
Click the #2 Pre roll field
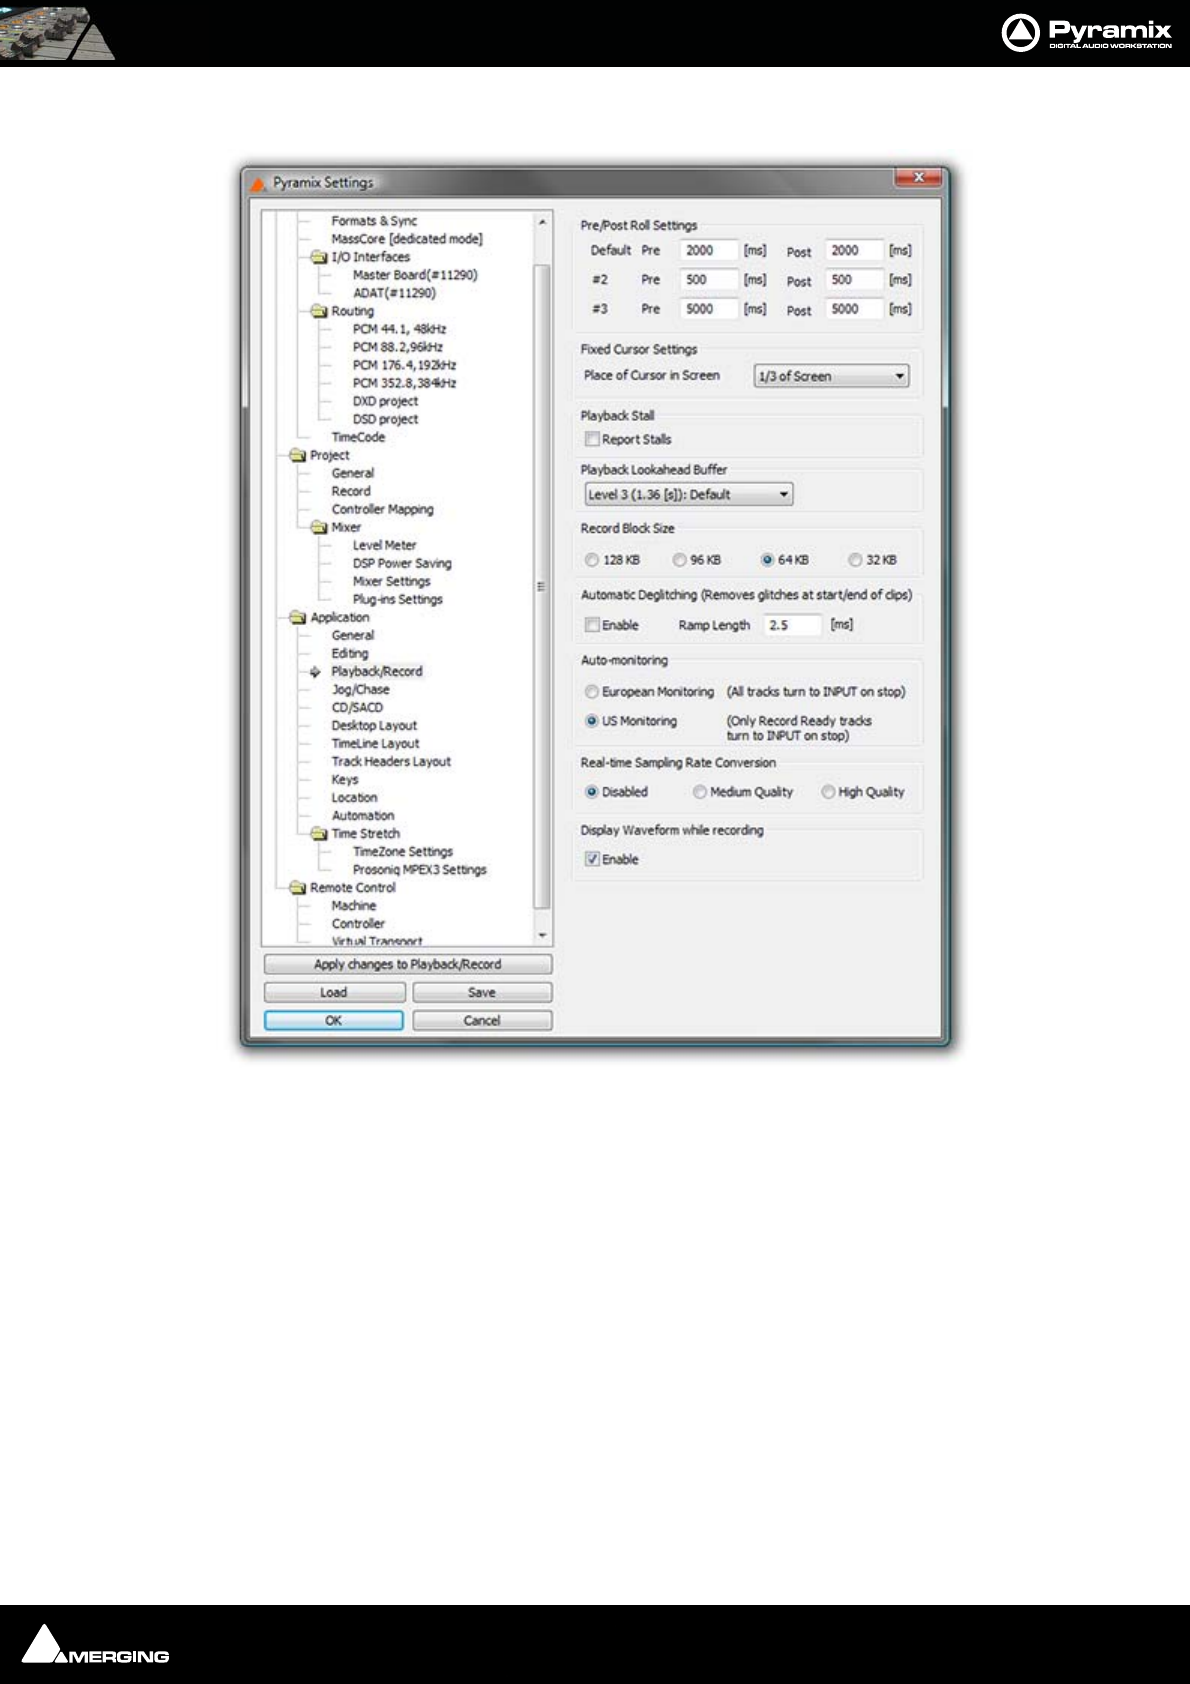tap(709, 280)
